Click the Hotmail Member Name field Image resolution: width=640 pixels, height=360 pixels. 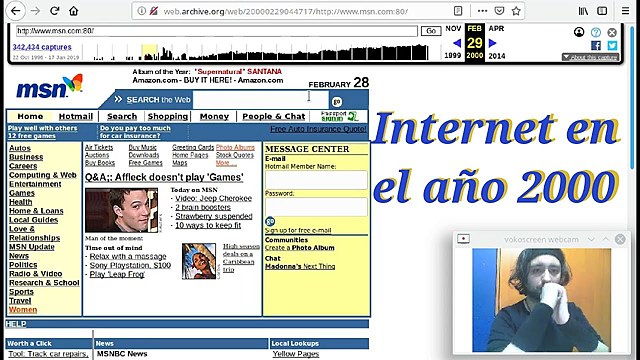pos(316,180)
